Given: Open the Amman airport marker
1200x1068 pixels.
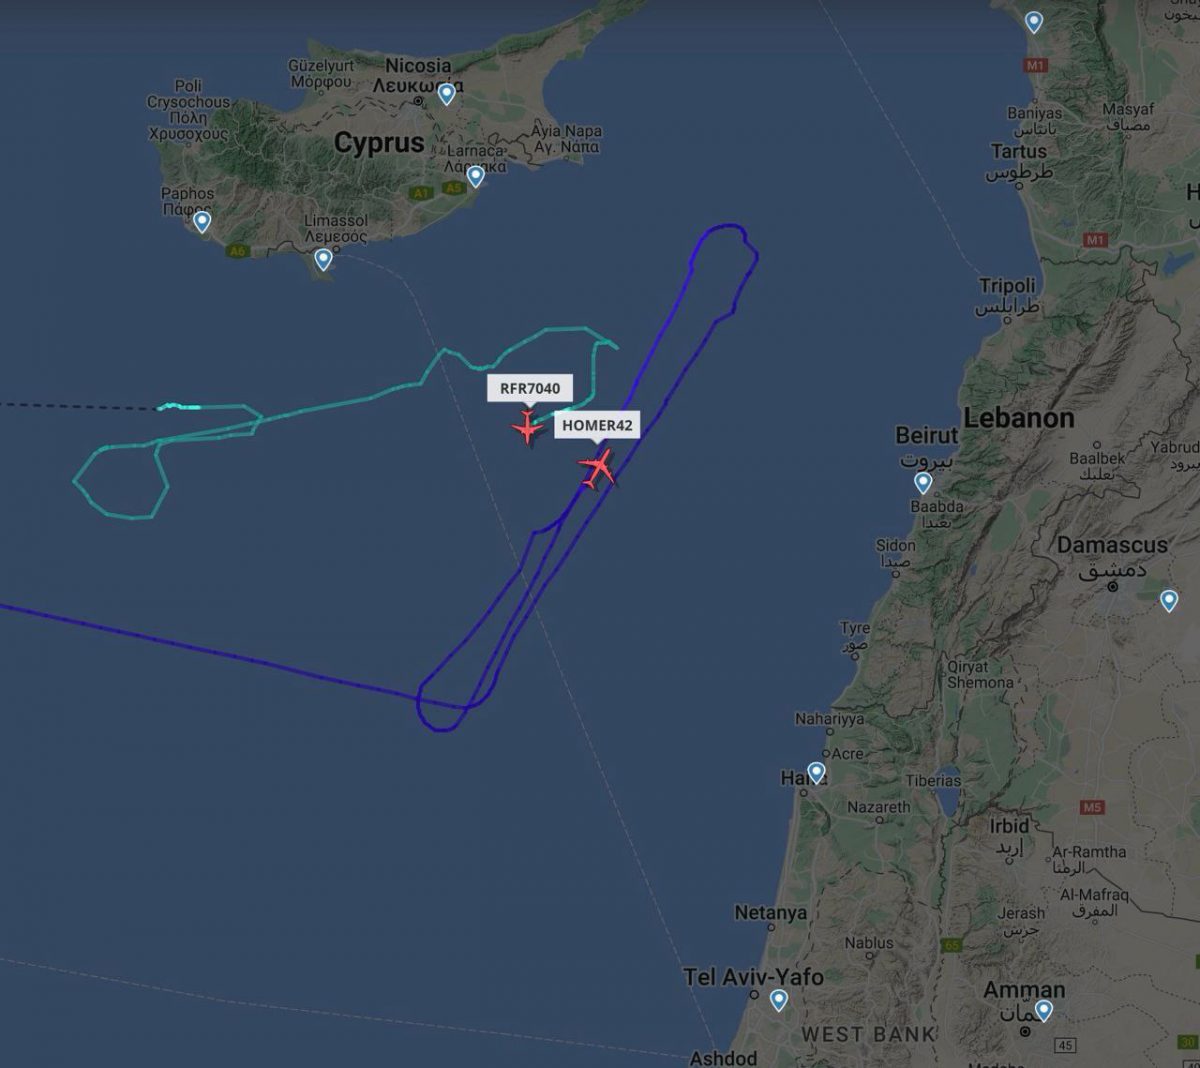Looking at the screenshot, I should tap(1043, 1010).
